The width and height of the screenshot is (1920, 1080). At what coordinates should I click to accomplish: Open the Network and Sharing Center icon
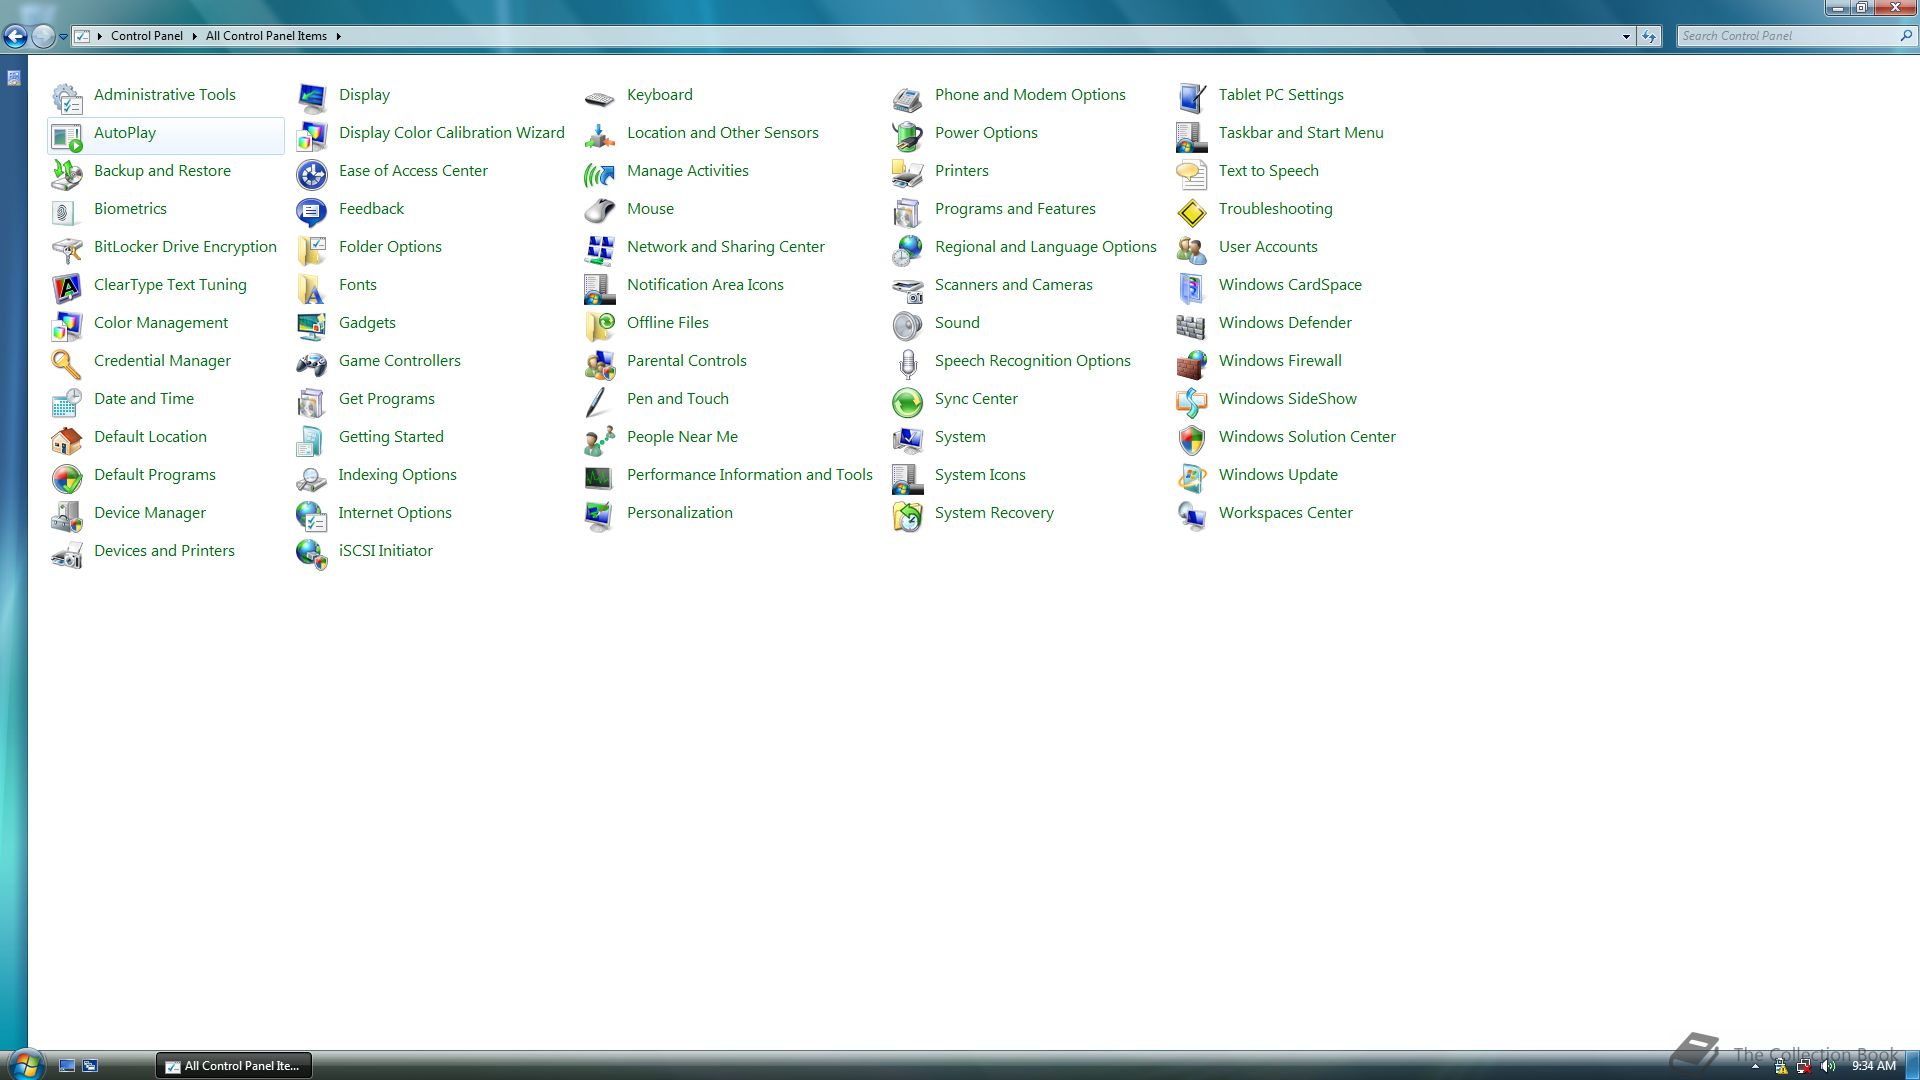(600, 250)
